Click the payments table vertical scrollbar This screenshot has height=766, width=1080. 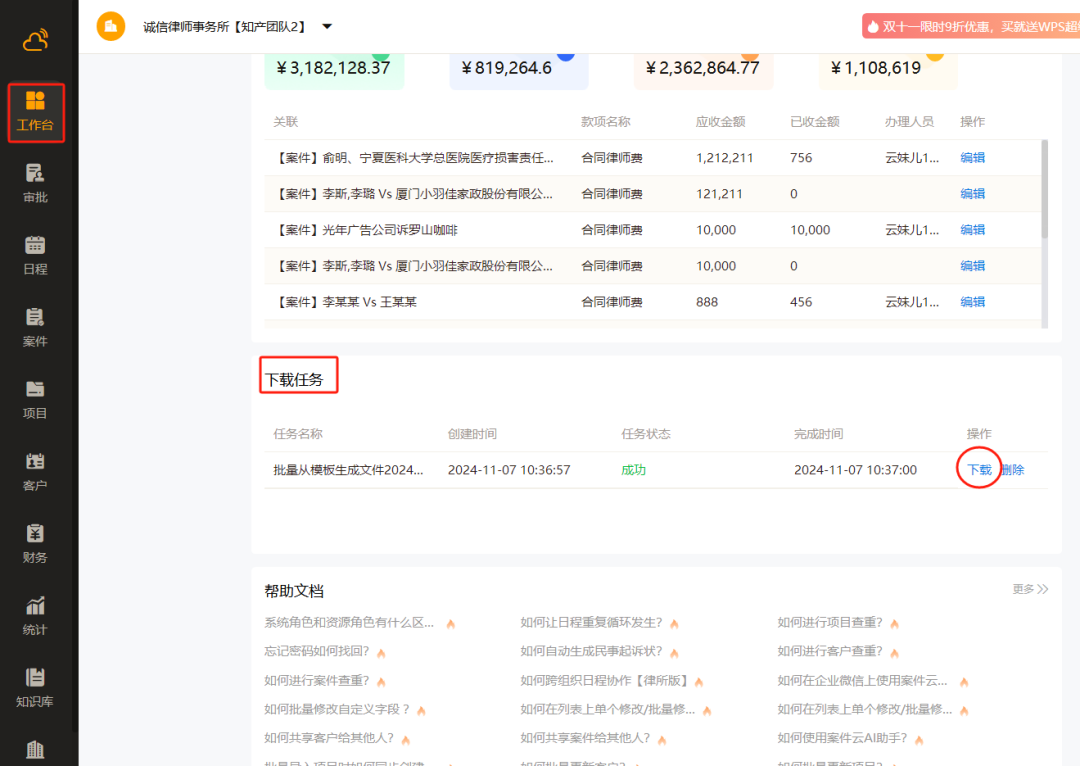point(1045,190)
